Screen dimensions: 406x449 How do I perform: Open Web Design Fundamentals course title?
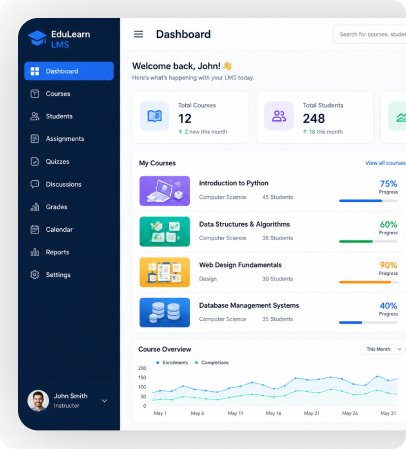coord(240,265)
